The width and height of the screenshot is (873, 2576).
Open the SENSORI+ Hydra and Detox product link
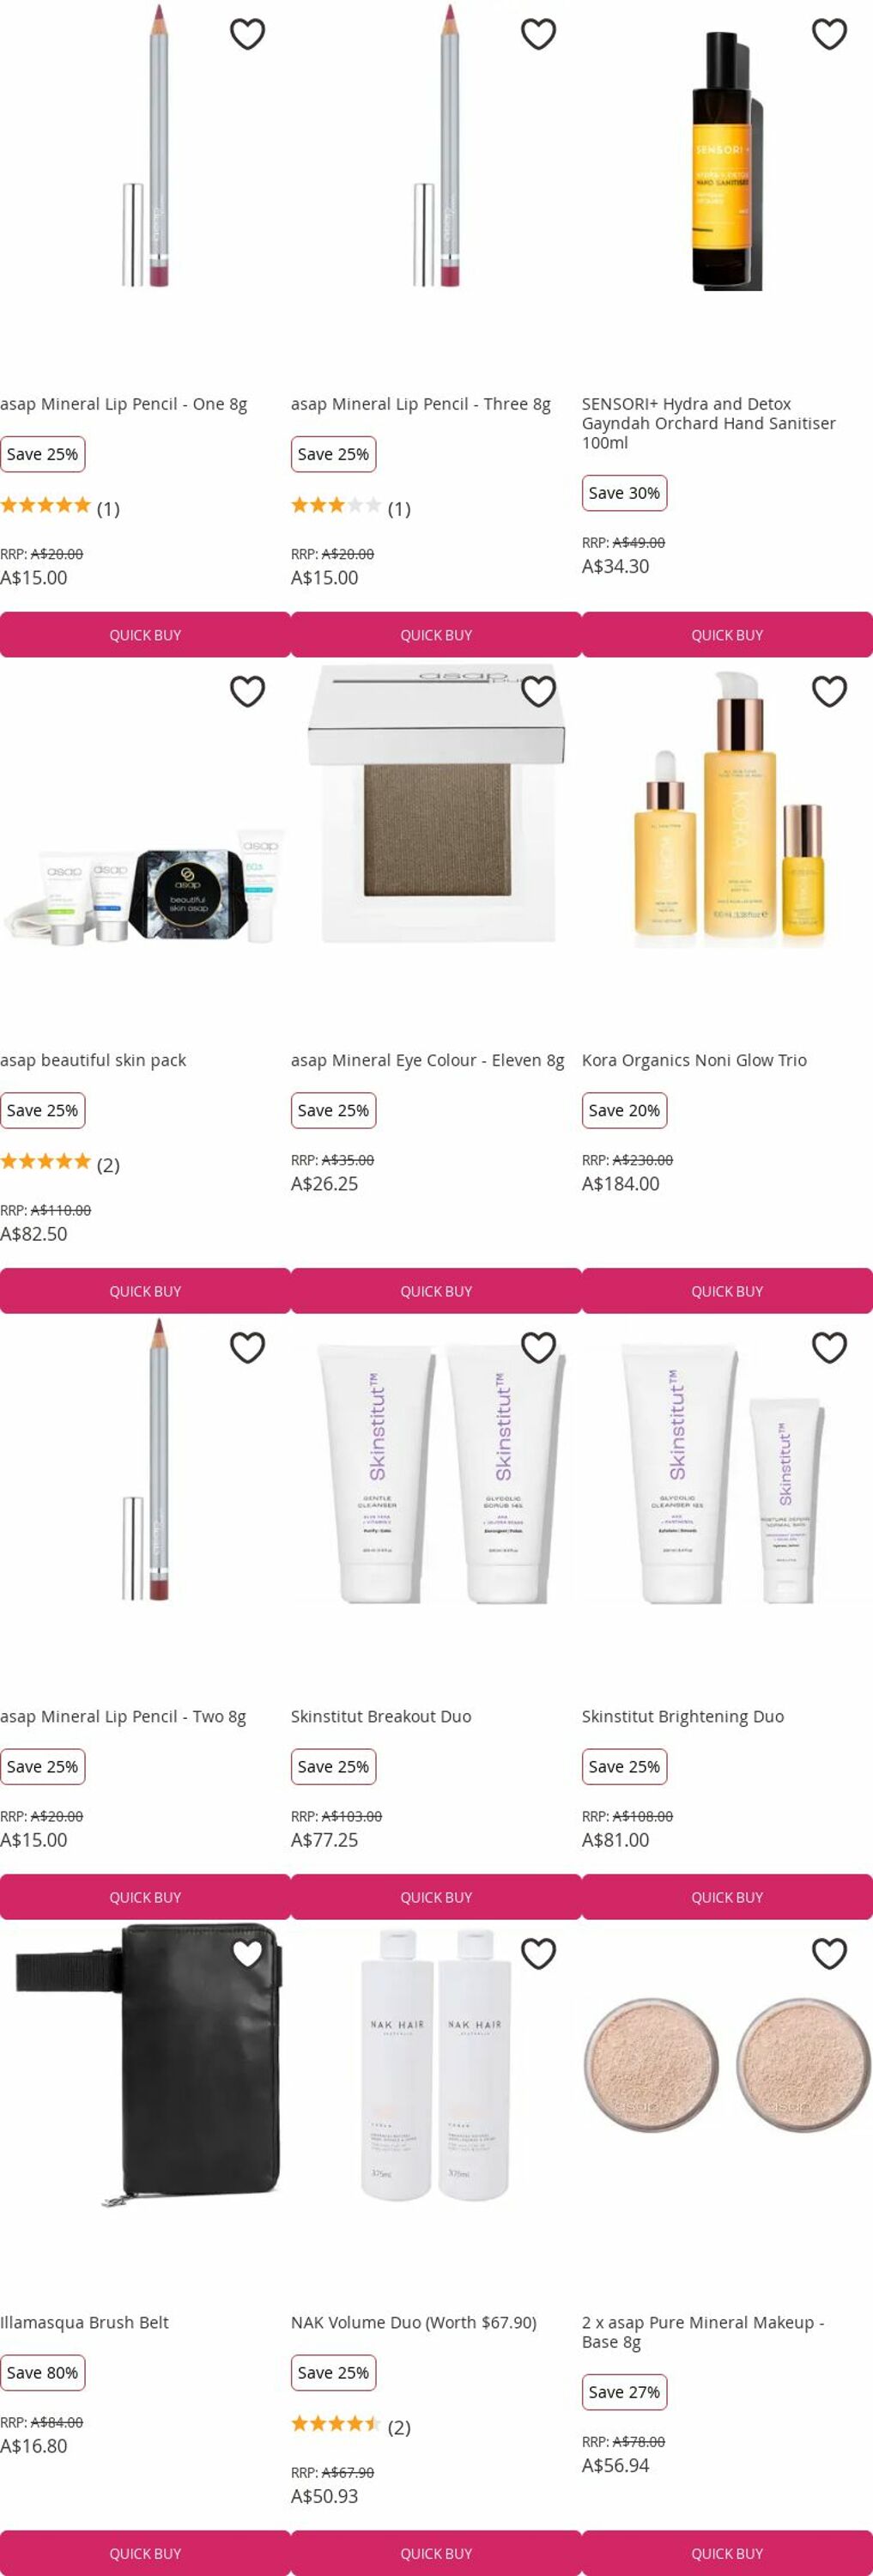coord(708,423)
